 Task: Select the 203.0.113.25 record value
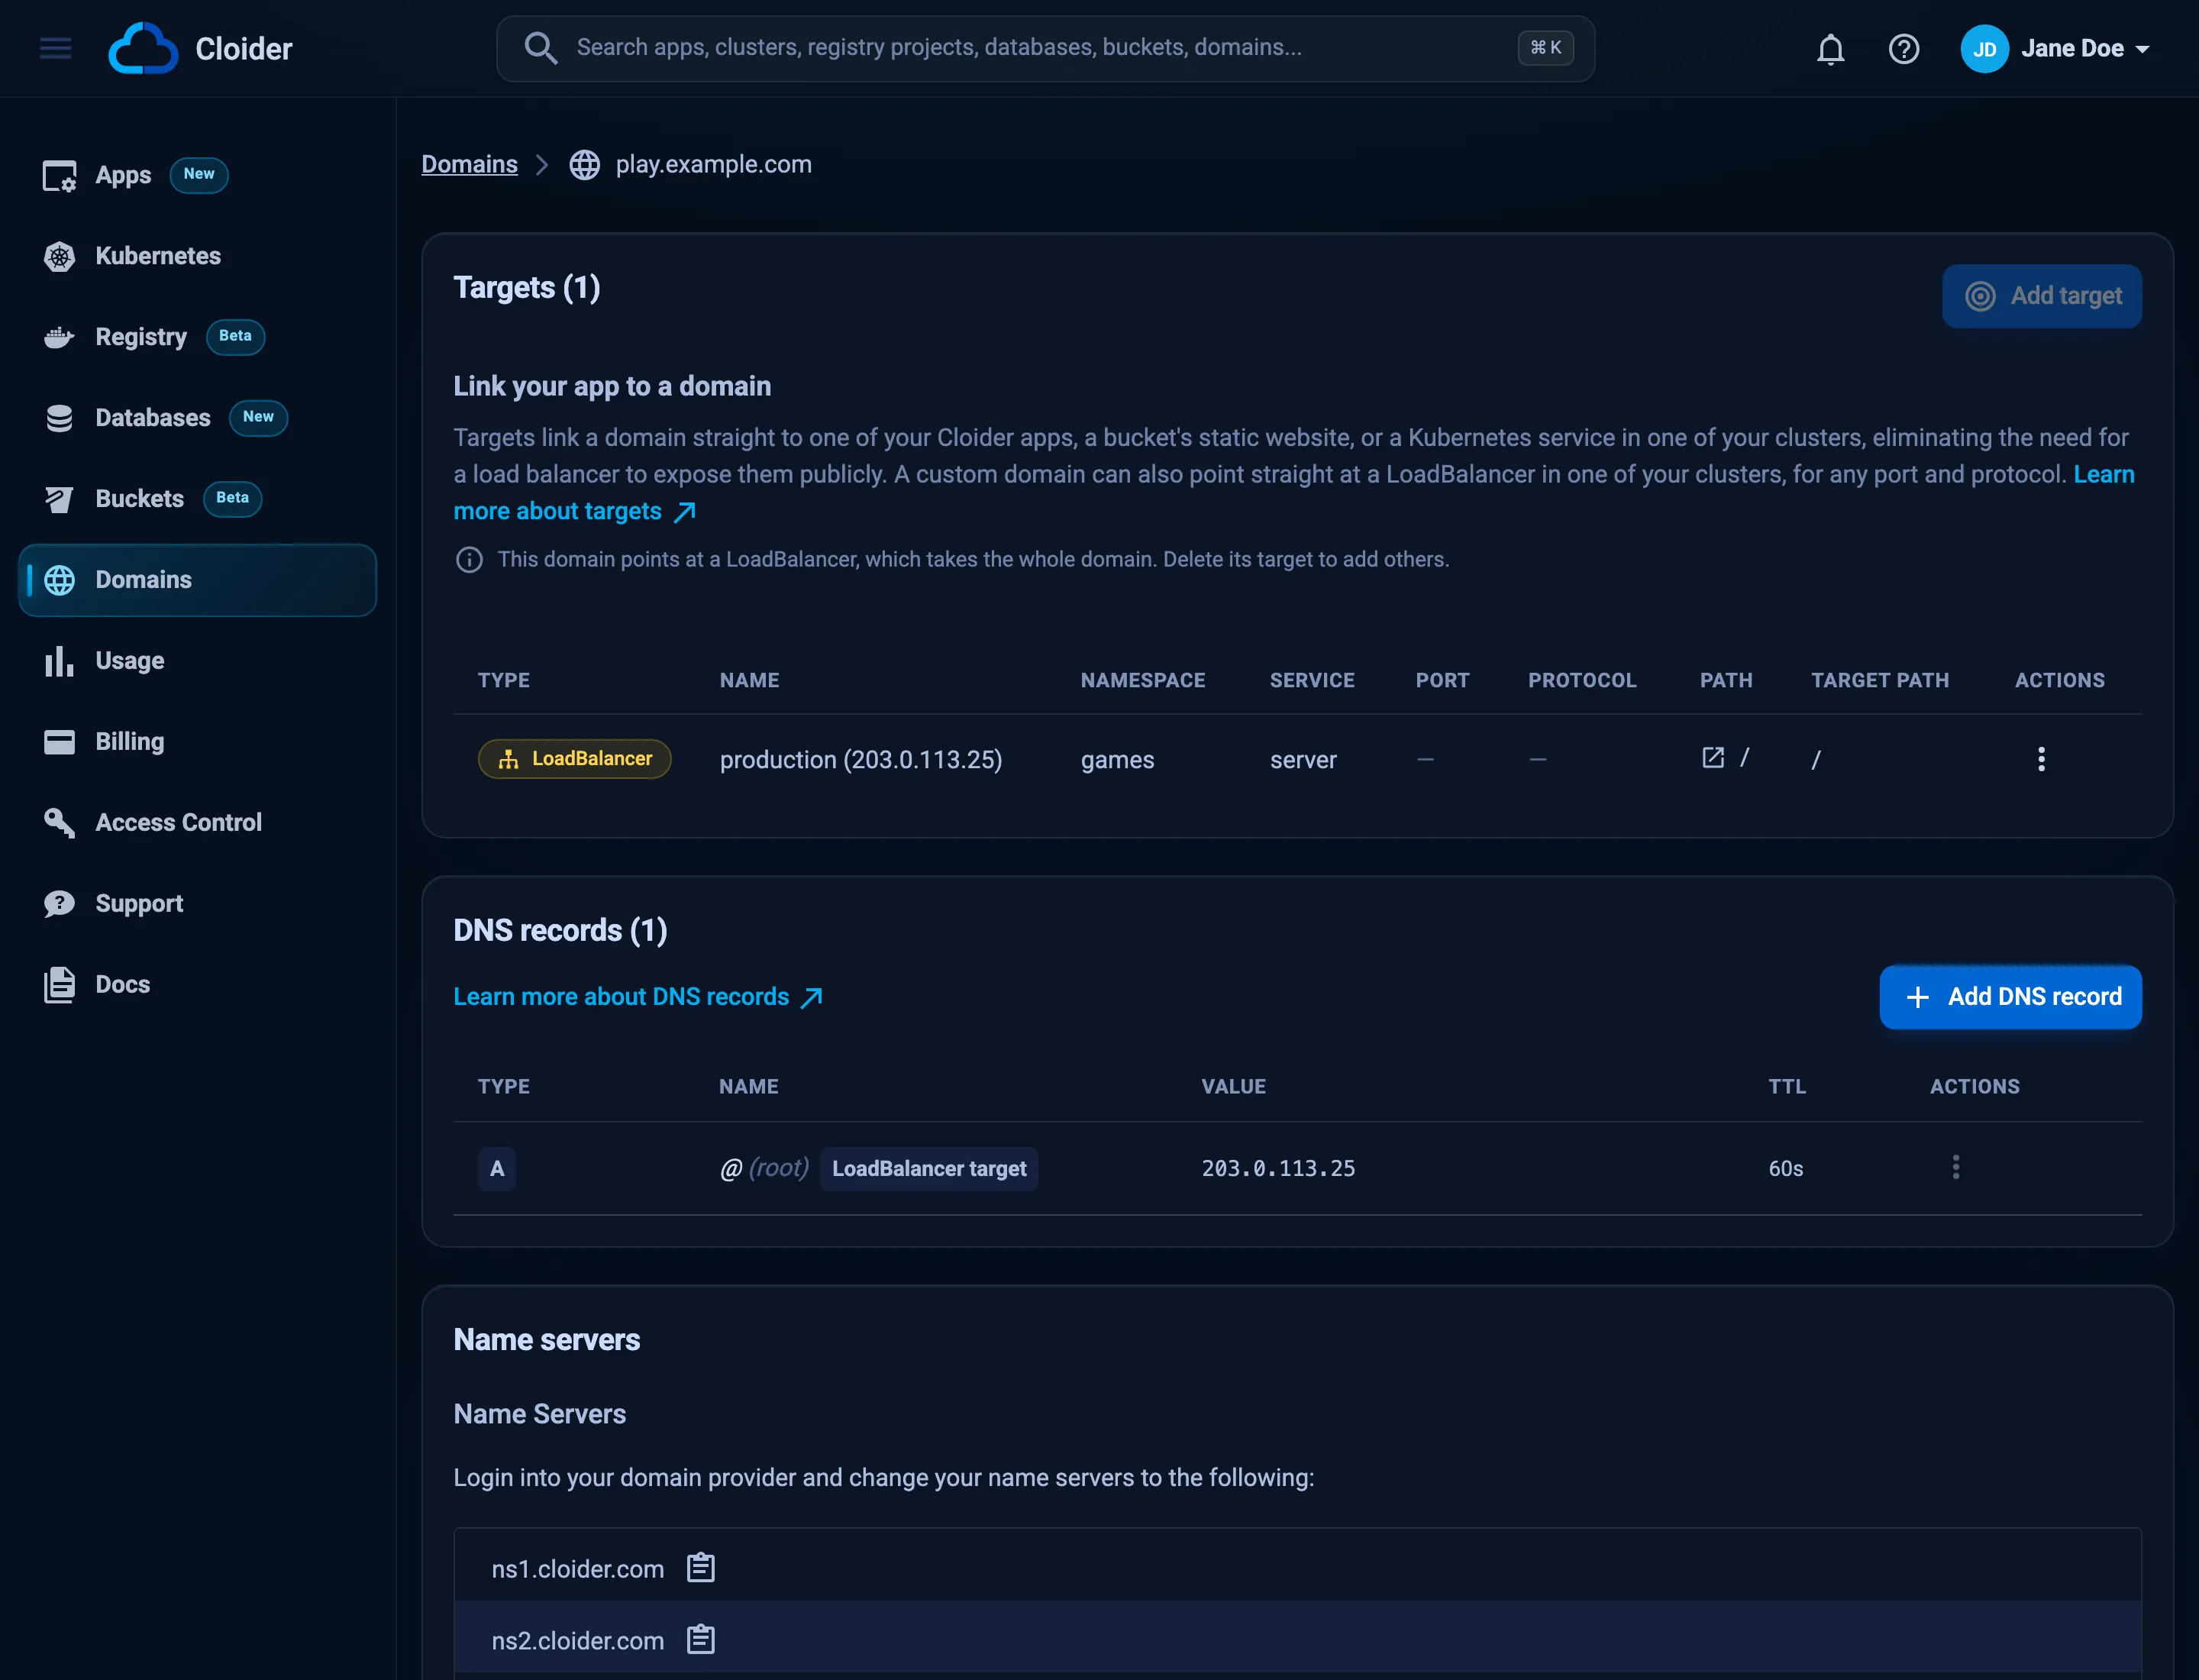[x=1278, y=1169]
